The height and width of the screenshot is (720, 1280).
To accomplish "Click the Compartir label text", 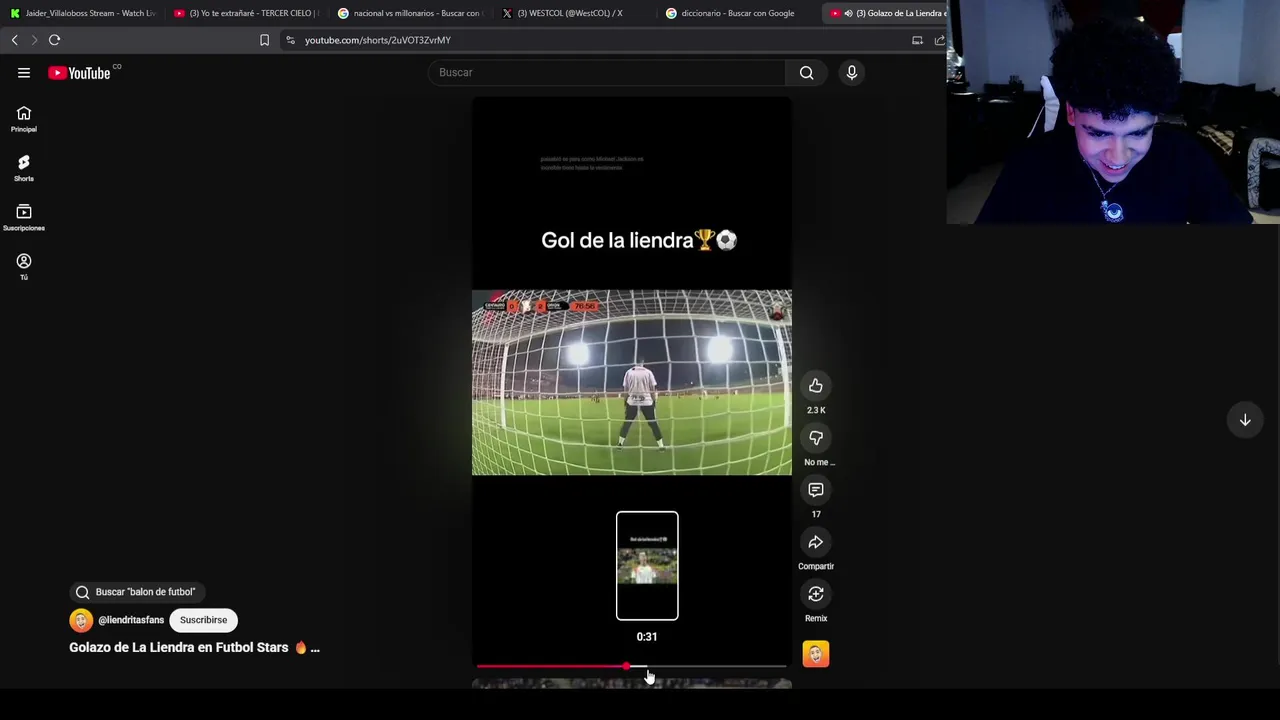I will point(816,566).
